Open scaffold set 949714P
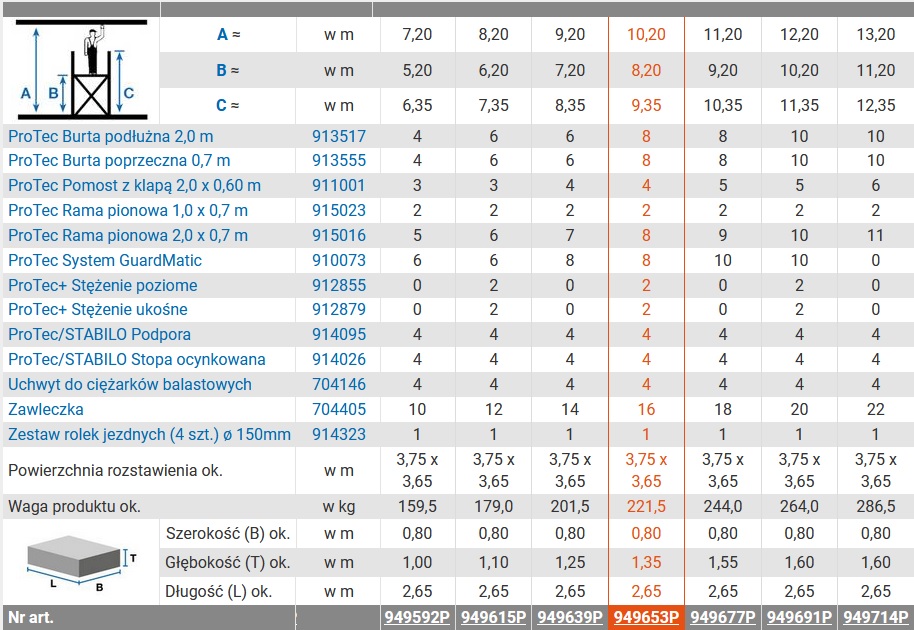The width and height of the screenshot is (914, 630). (876, 618)
